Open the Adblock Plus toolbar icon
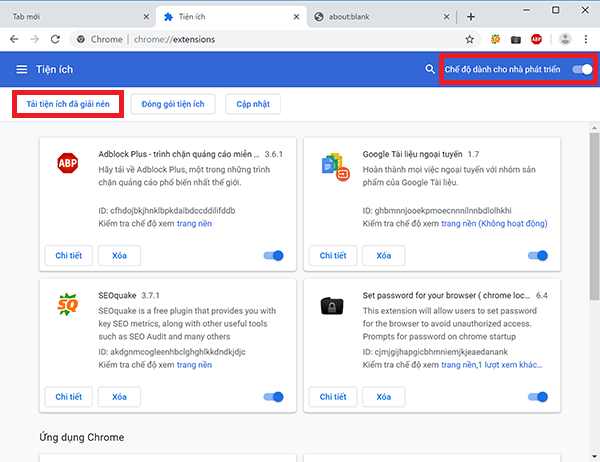 [x=536, y=39]
